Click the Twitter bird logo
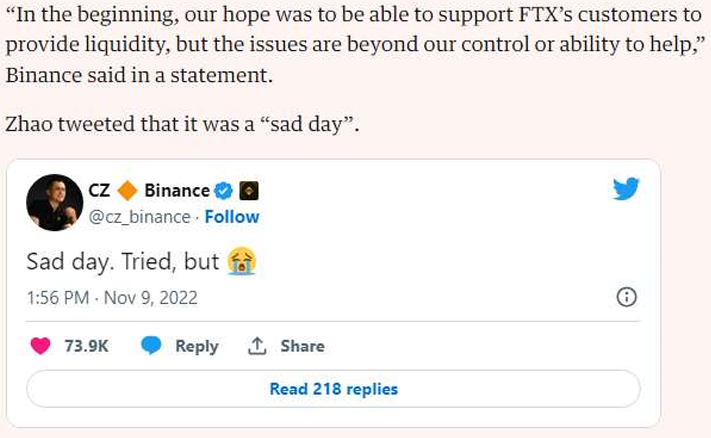This screenshot has height=438, width=711. pos(626,188)
